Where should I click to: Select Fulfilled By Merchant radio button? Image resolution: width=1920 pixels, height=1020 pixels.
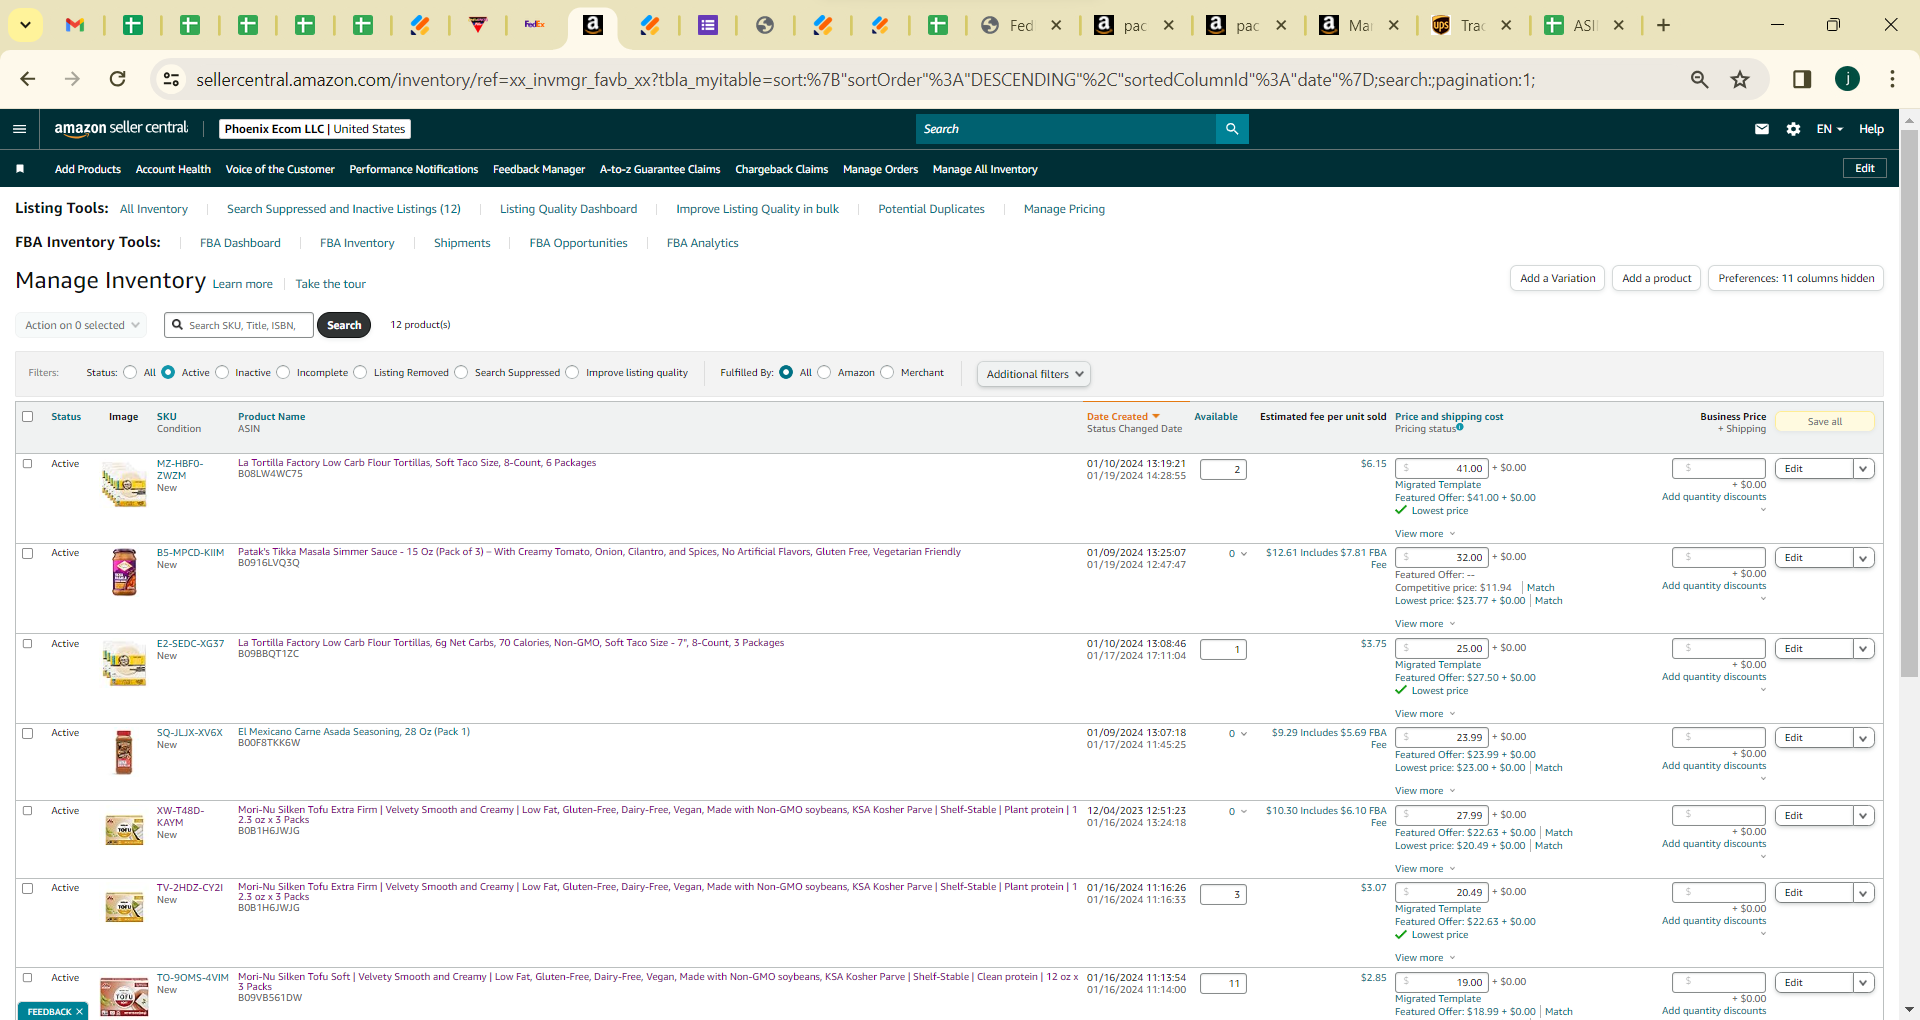(887, 373)
